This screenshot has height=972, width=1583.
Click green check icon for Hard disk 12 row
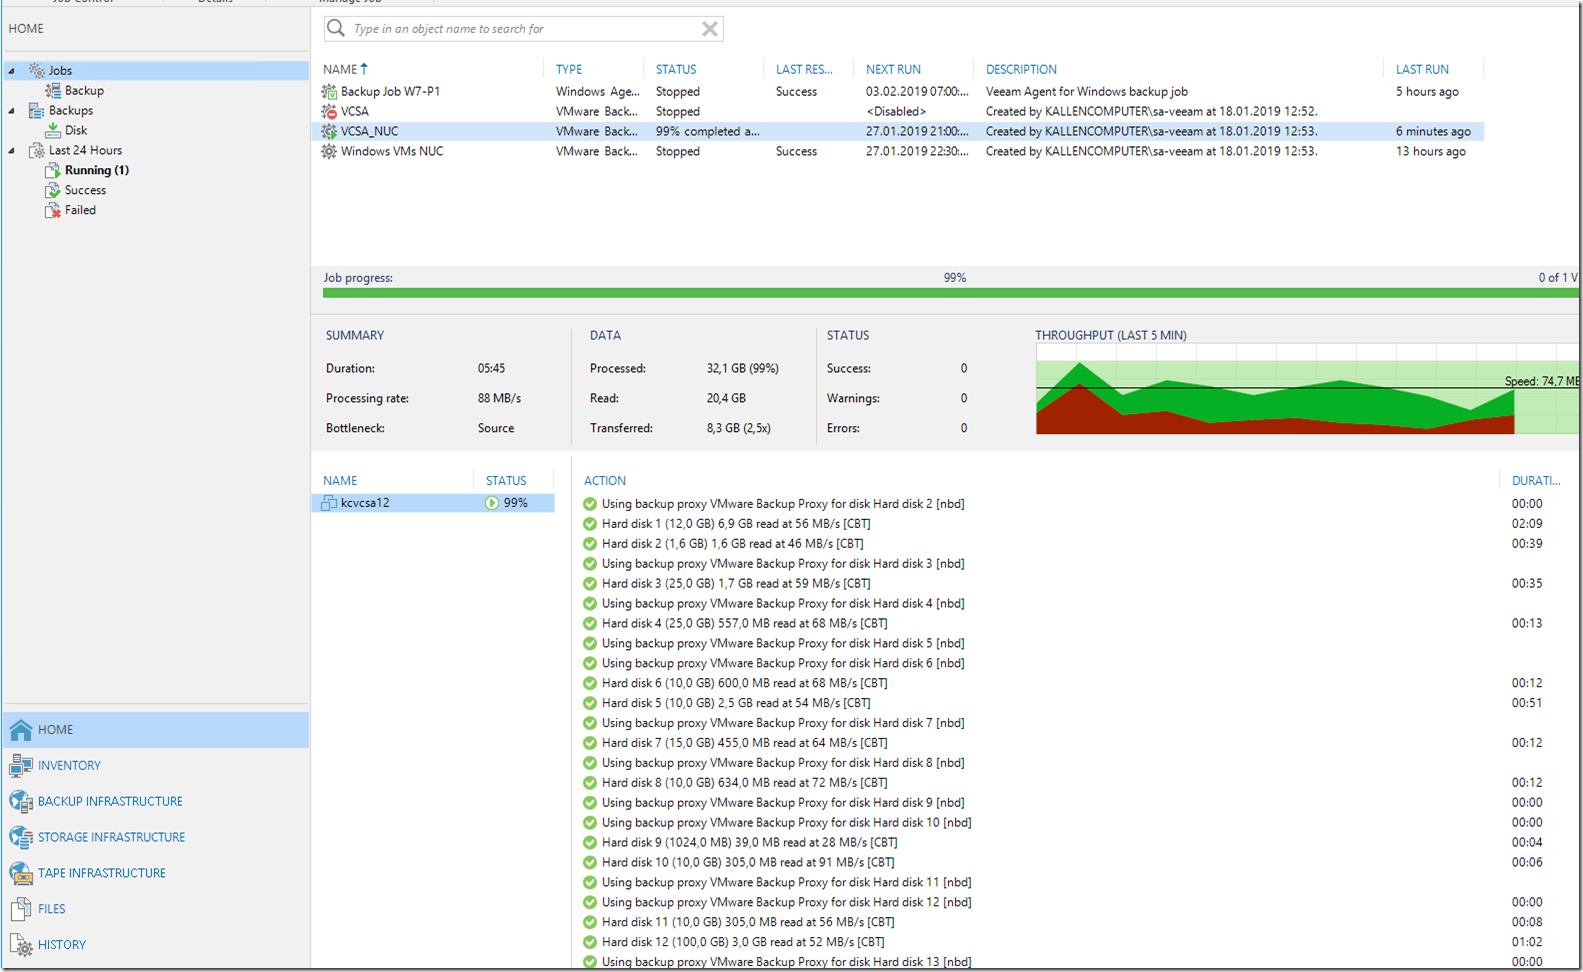590,942
